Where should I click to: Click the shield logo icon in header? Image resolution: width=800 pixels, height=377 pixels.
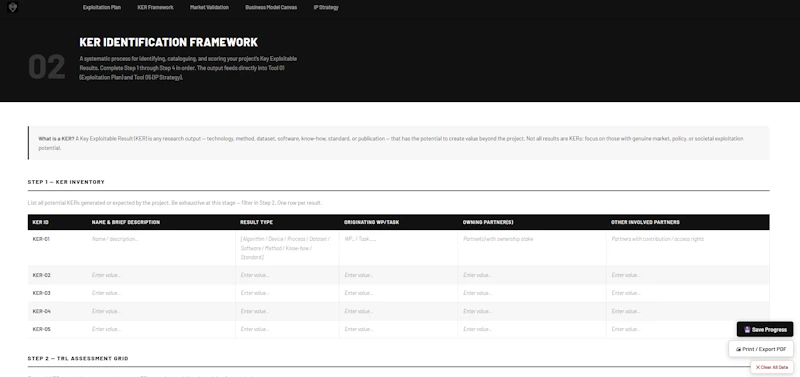click(x=13, y=7)
